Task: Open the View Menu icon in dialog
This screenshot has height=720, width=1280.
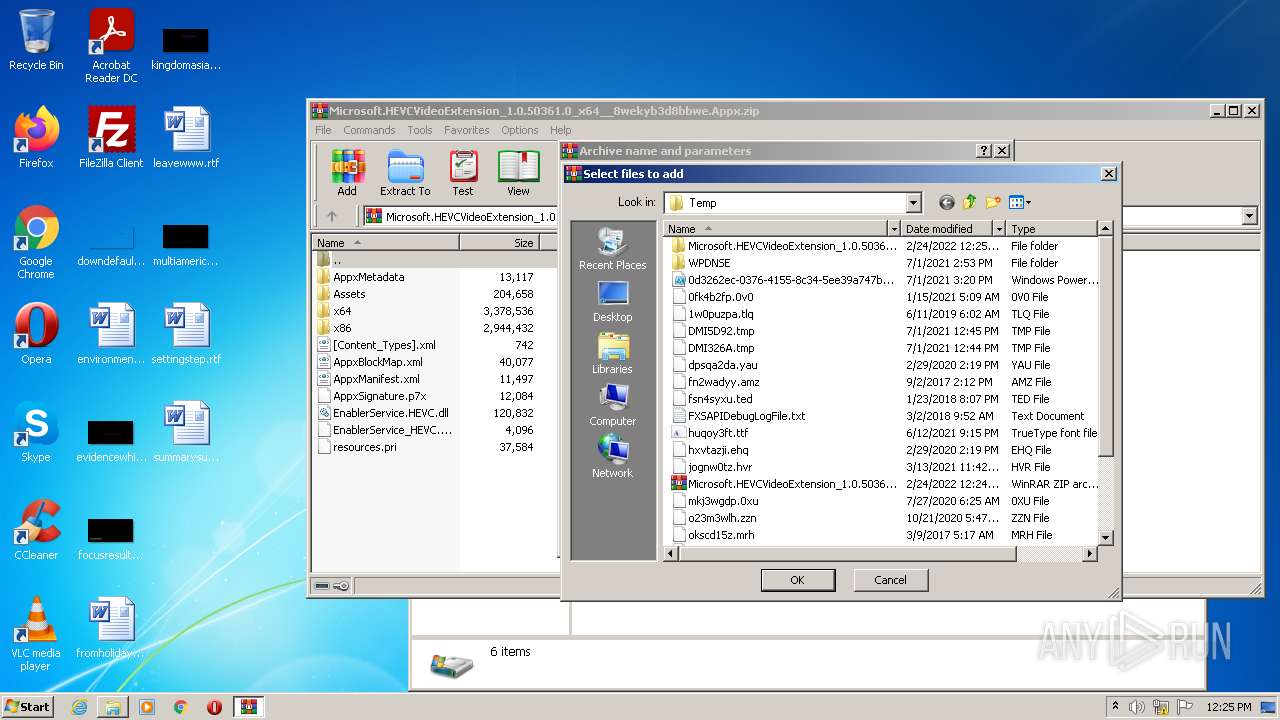Action: tap(1019, 203)
